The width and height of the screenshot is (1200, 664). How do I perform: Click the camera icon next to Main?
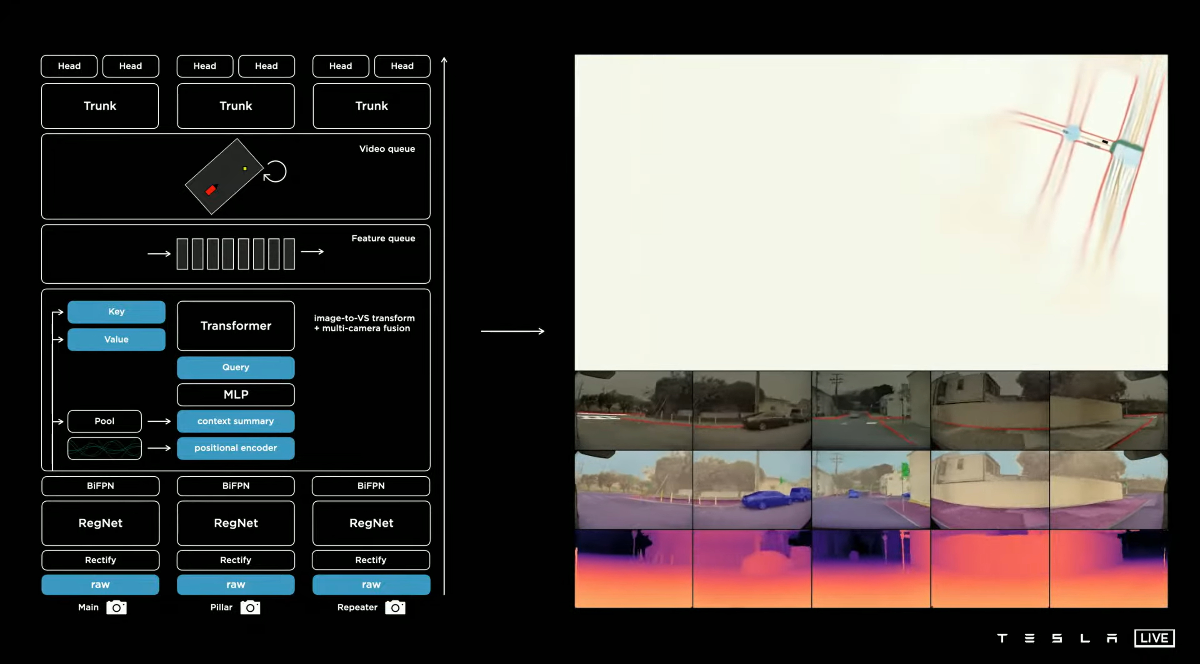point(116,607)
